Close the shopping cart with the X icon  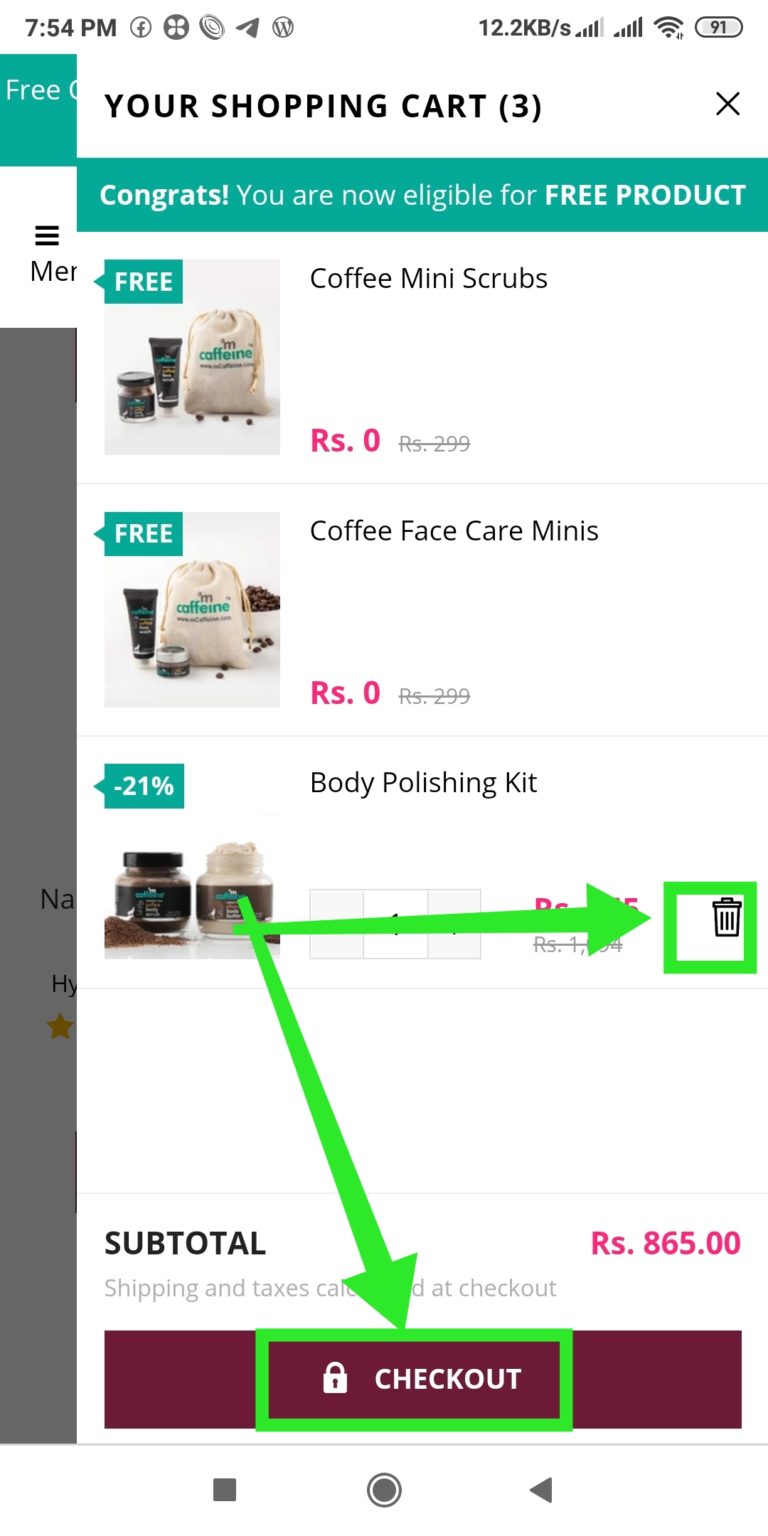(x=728, y=104)
